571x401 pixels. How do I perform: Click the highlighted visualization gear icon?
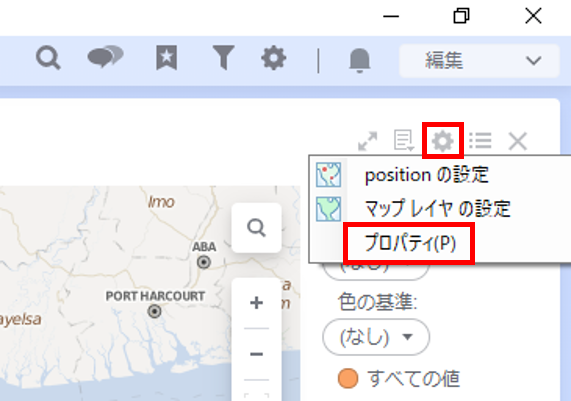pyautogui.click(x=443, y=141)
